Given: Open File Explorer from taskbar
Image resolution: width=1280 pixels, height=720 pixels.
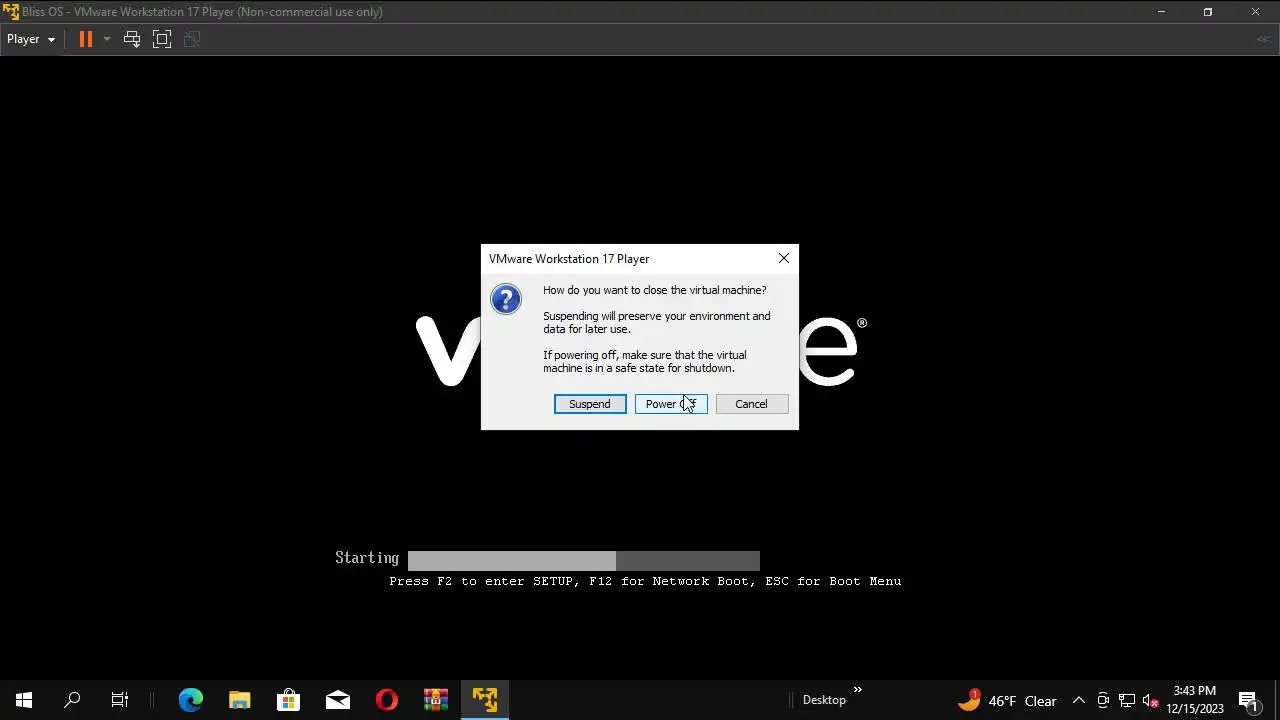Looking at the screenshot, I should click(x=240, y=700).
